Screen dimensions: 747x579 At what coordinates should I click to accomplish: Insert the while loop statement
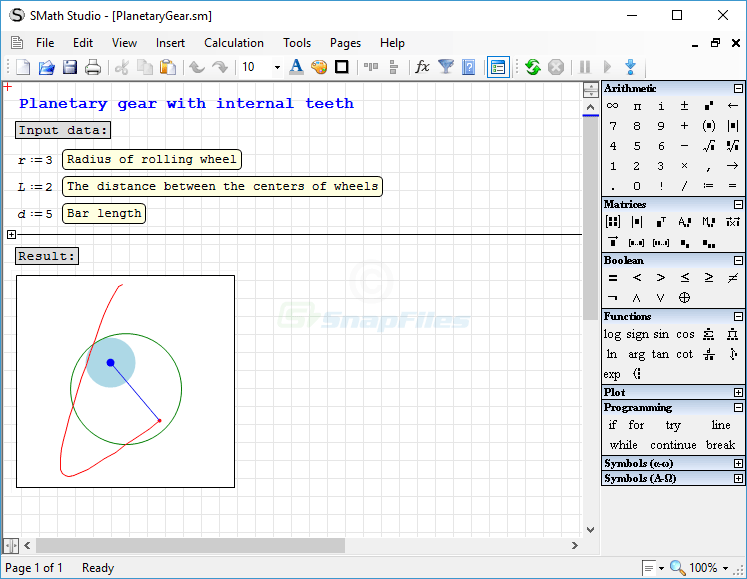tap(624, 445)
